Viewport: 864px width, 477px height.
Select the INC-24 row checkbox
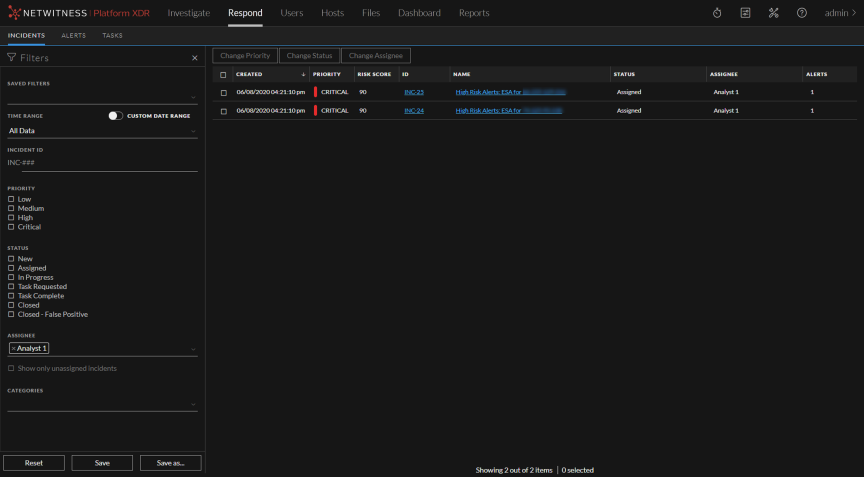(223, 111)
